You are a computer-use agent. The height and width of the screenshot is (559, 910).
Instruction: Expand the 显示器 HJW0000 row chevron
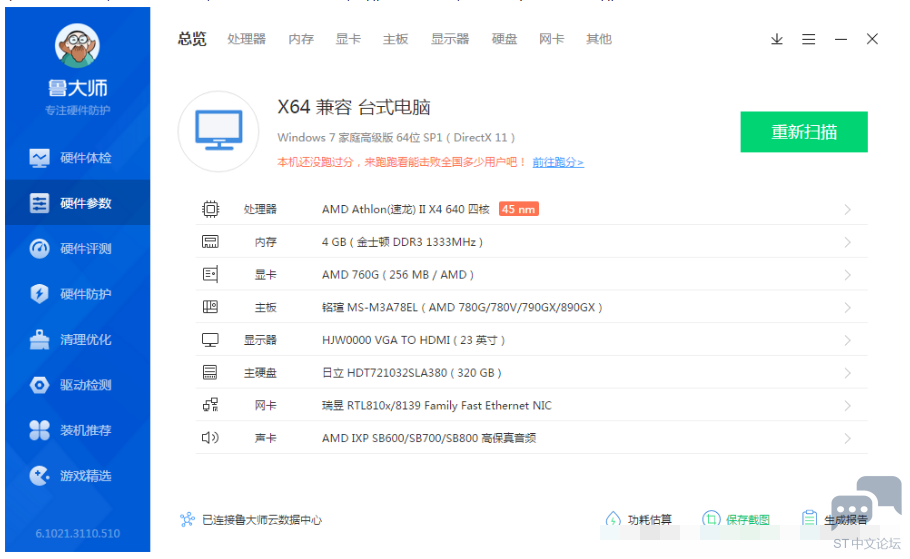pos(847,340)
